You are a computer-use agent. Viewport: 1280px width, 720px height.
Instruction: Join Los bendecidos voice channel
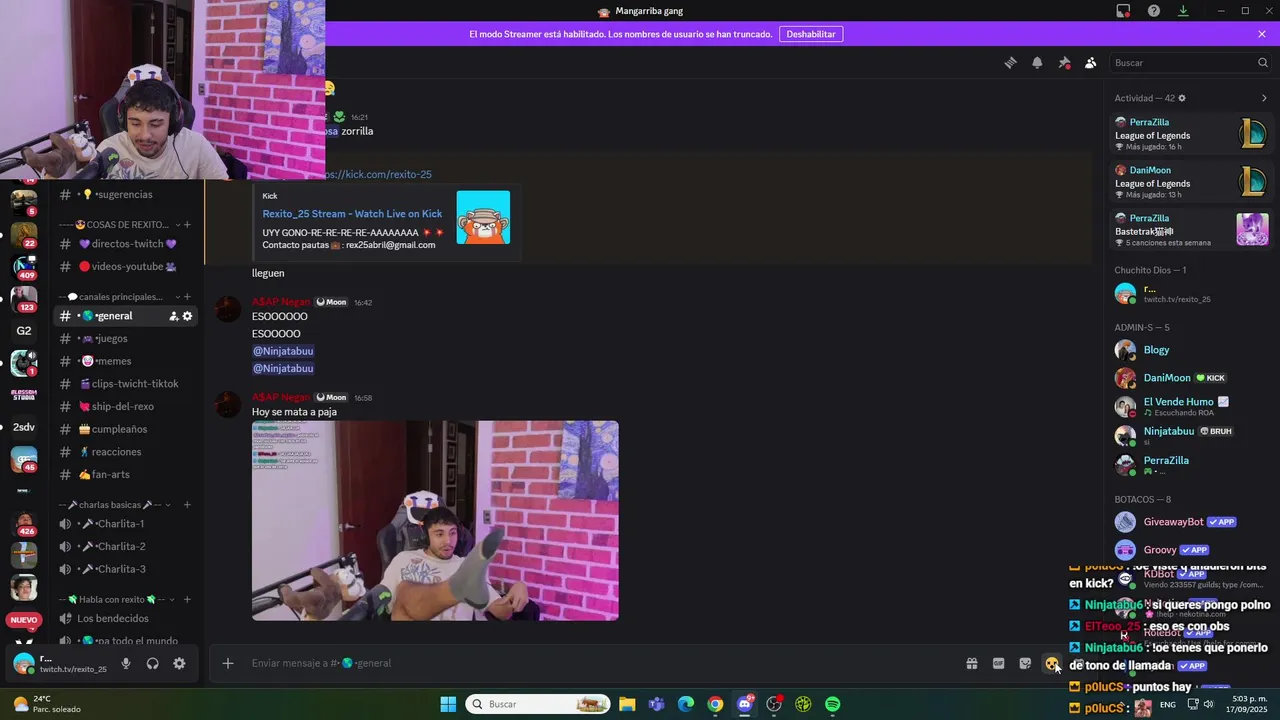click(127, 619)
